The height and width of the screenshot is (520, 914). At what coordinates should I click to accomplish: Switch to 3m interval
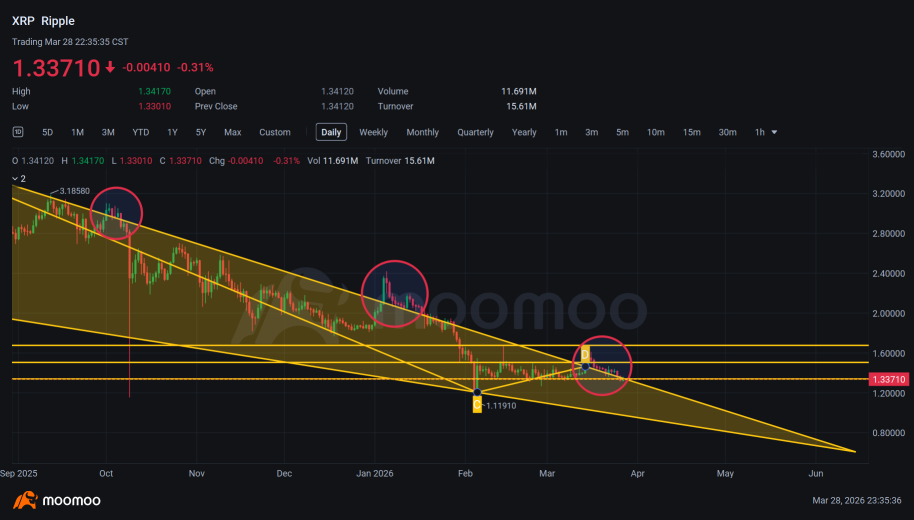[592, 132]
